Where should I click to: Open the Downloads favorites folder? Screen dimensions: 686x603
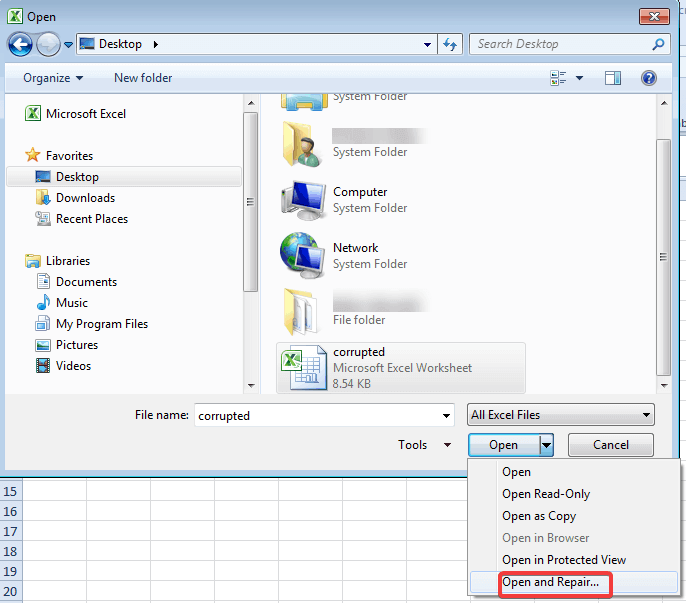(85, 198)
